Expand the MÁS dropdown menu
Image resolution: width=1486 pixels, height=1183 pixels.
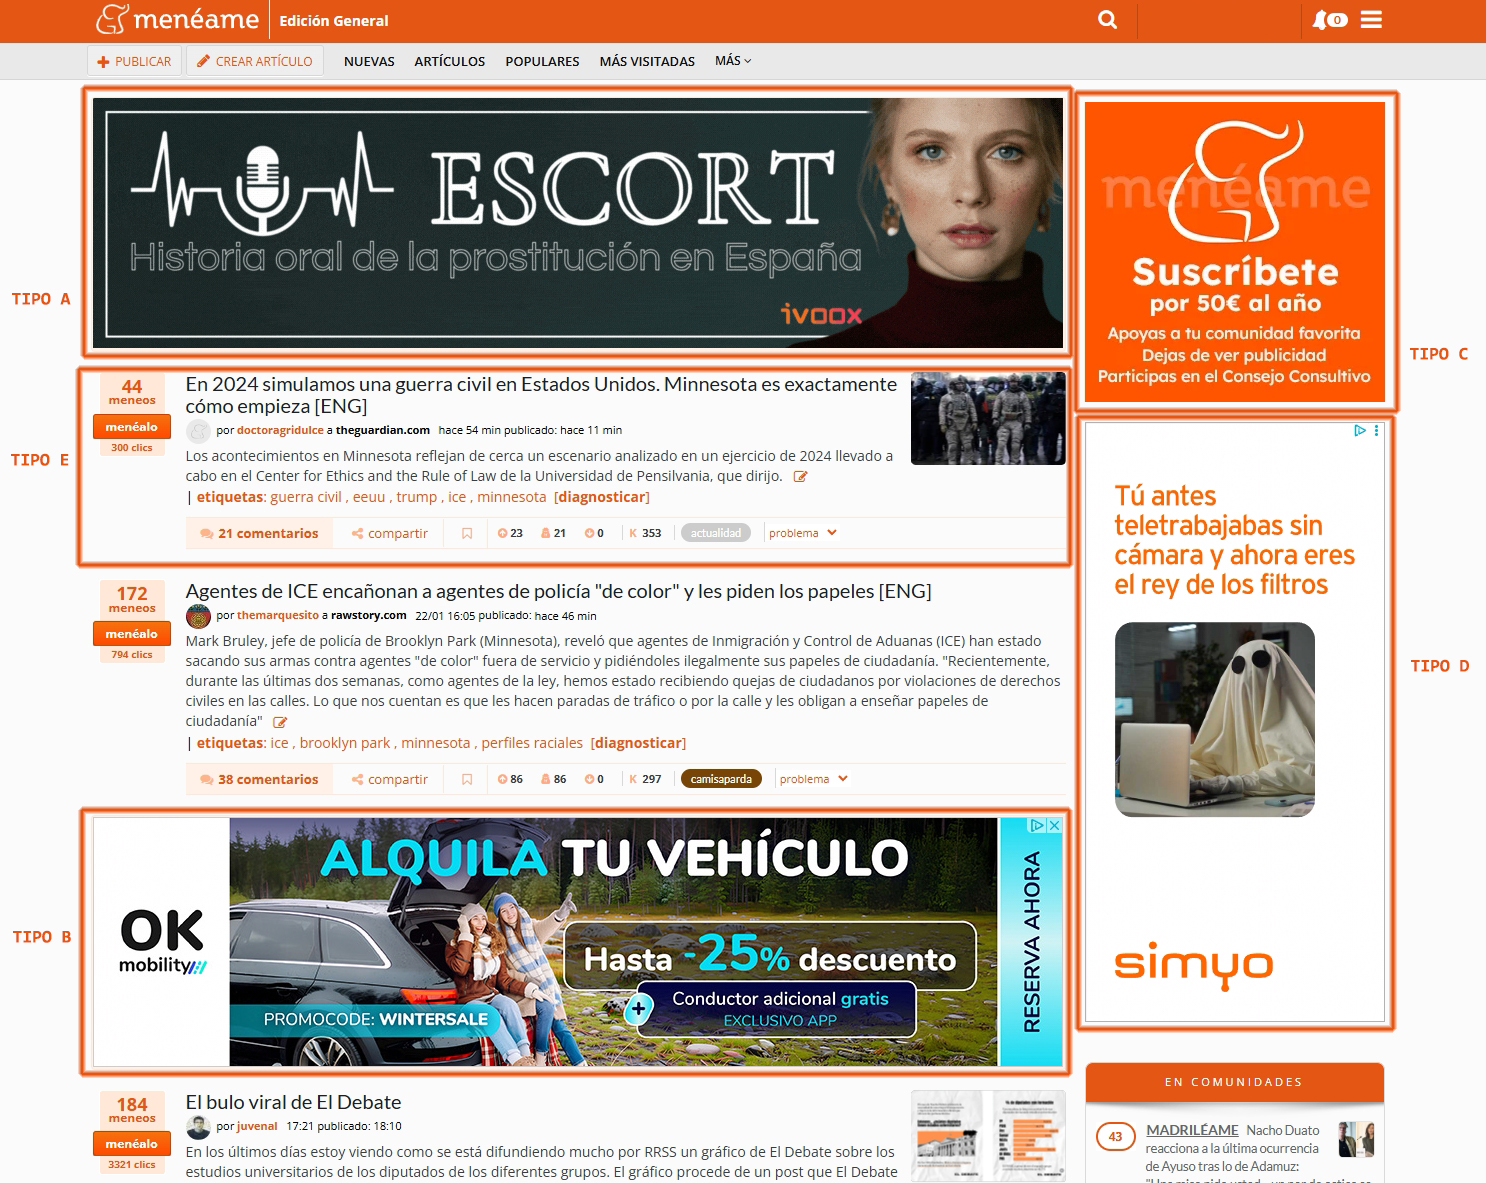click(732, 61)
